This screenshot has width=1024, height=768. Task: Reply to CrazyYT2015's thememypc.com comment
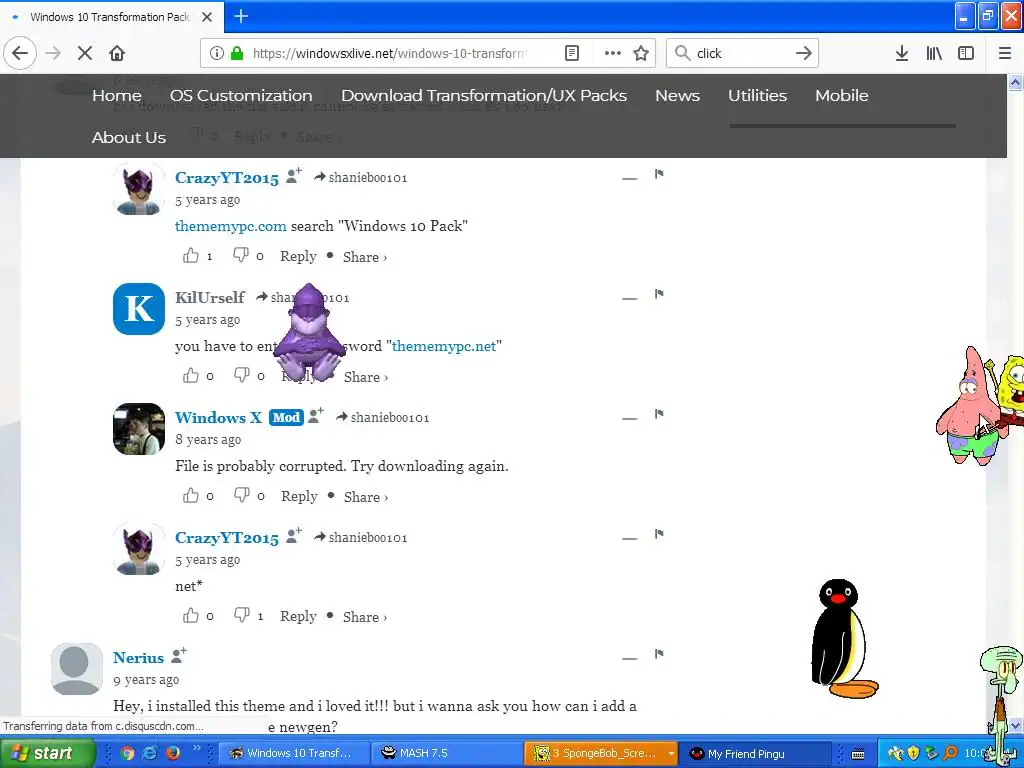(298, 257)
